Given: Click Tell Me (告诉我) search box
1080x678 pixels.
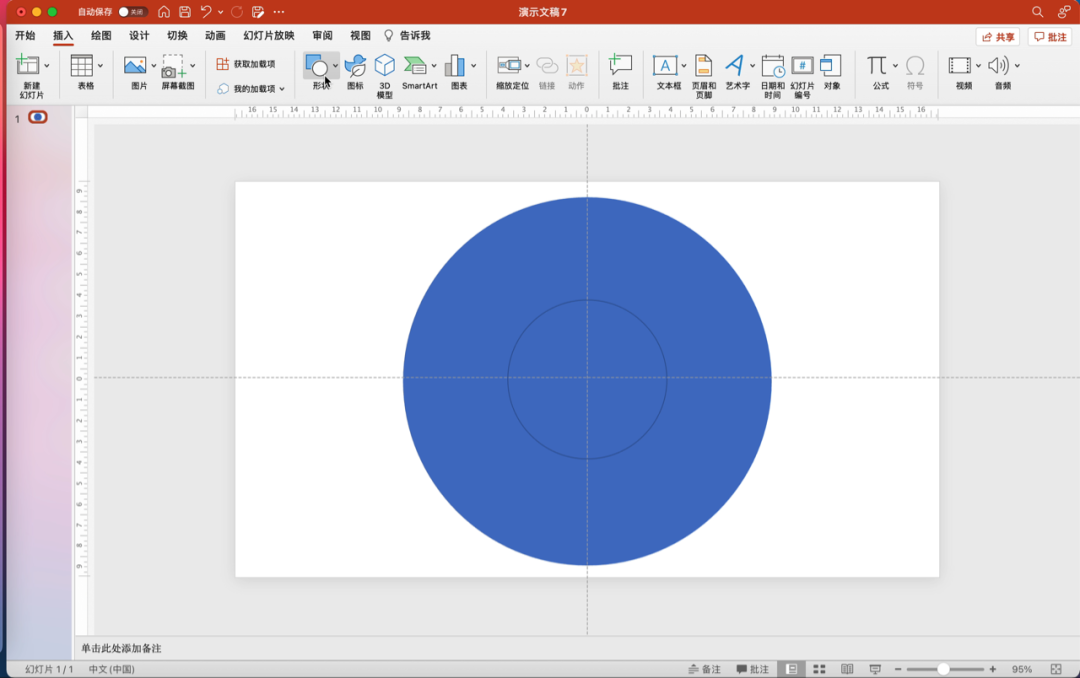Looking at the screenshot, I should point(407,36).
